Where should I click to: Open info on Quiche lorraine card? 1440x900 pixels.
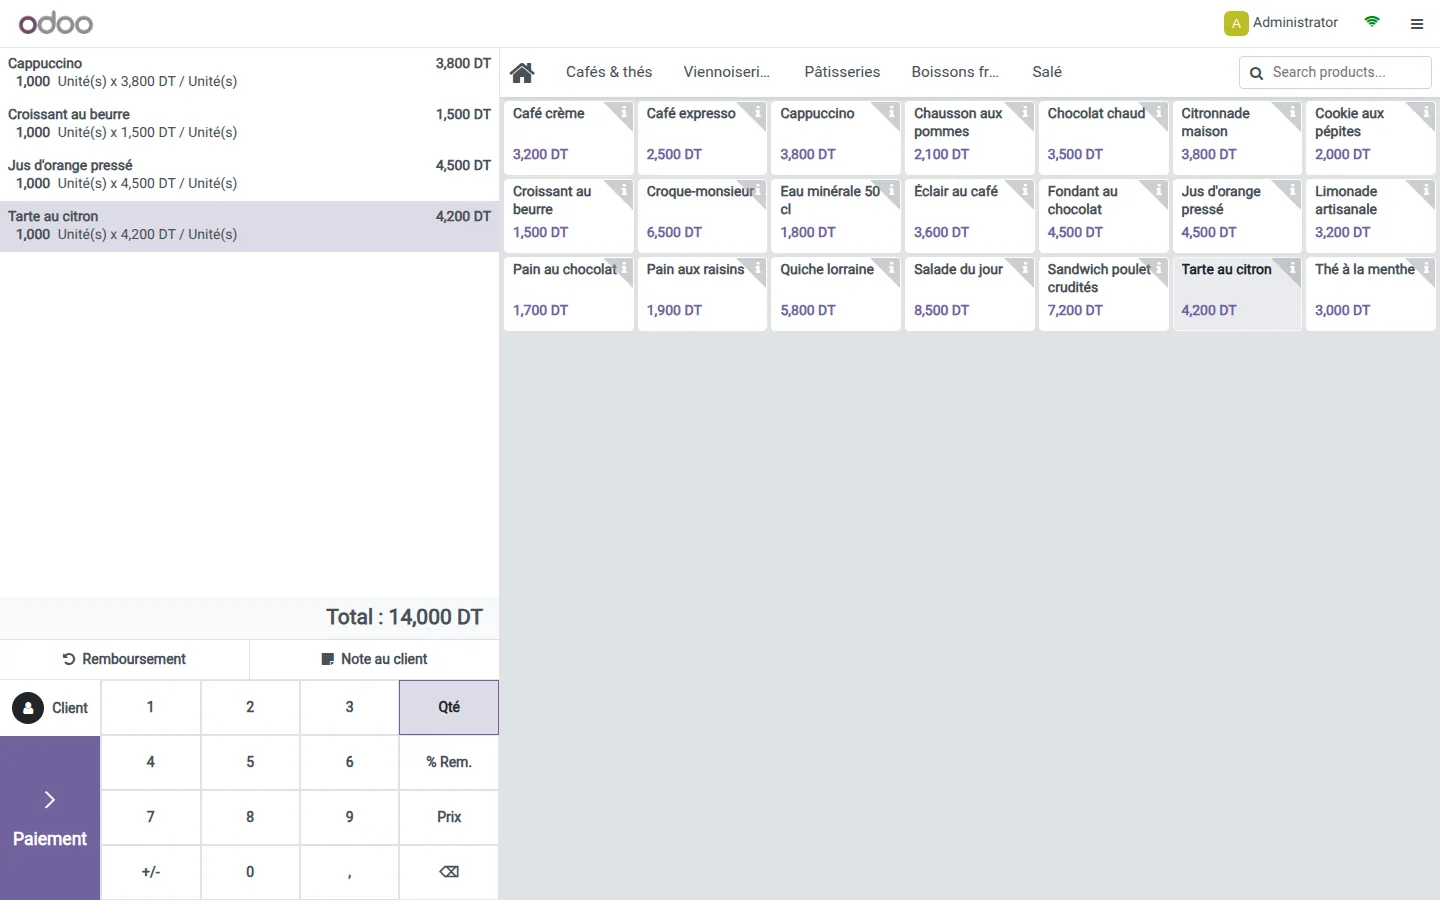tap(891, 268)
